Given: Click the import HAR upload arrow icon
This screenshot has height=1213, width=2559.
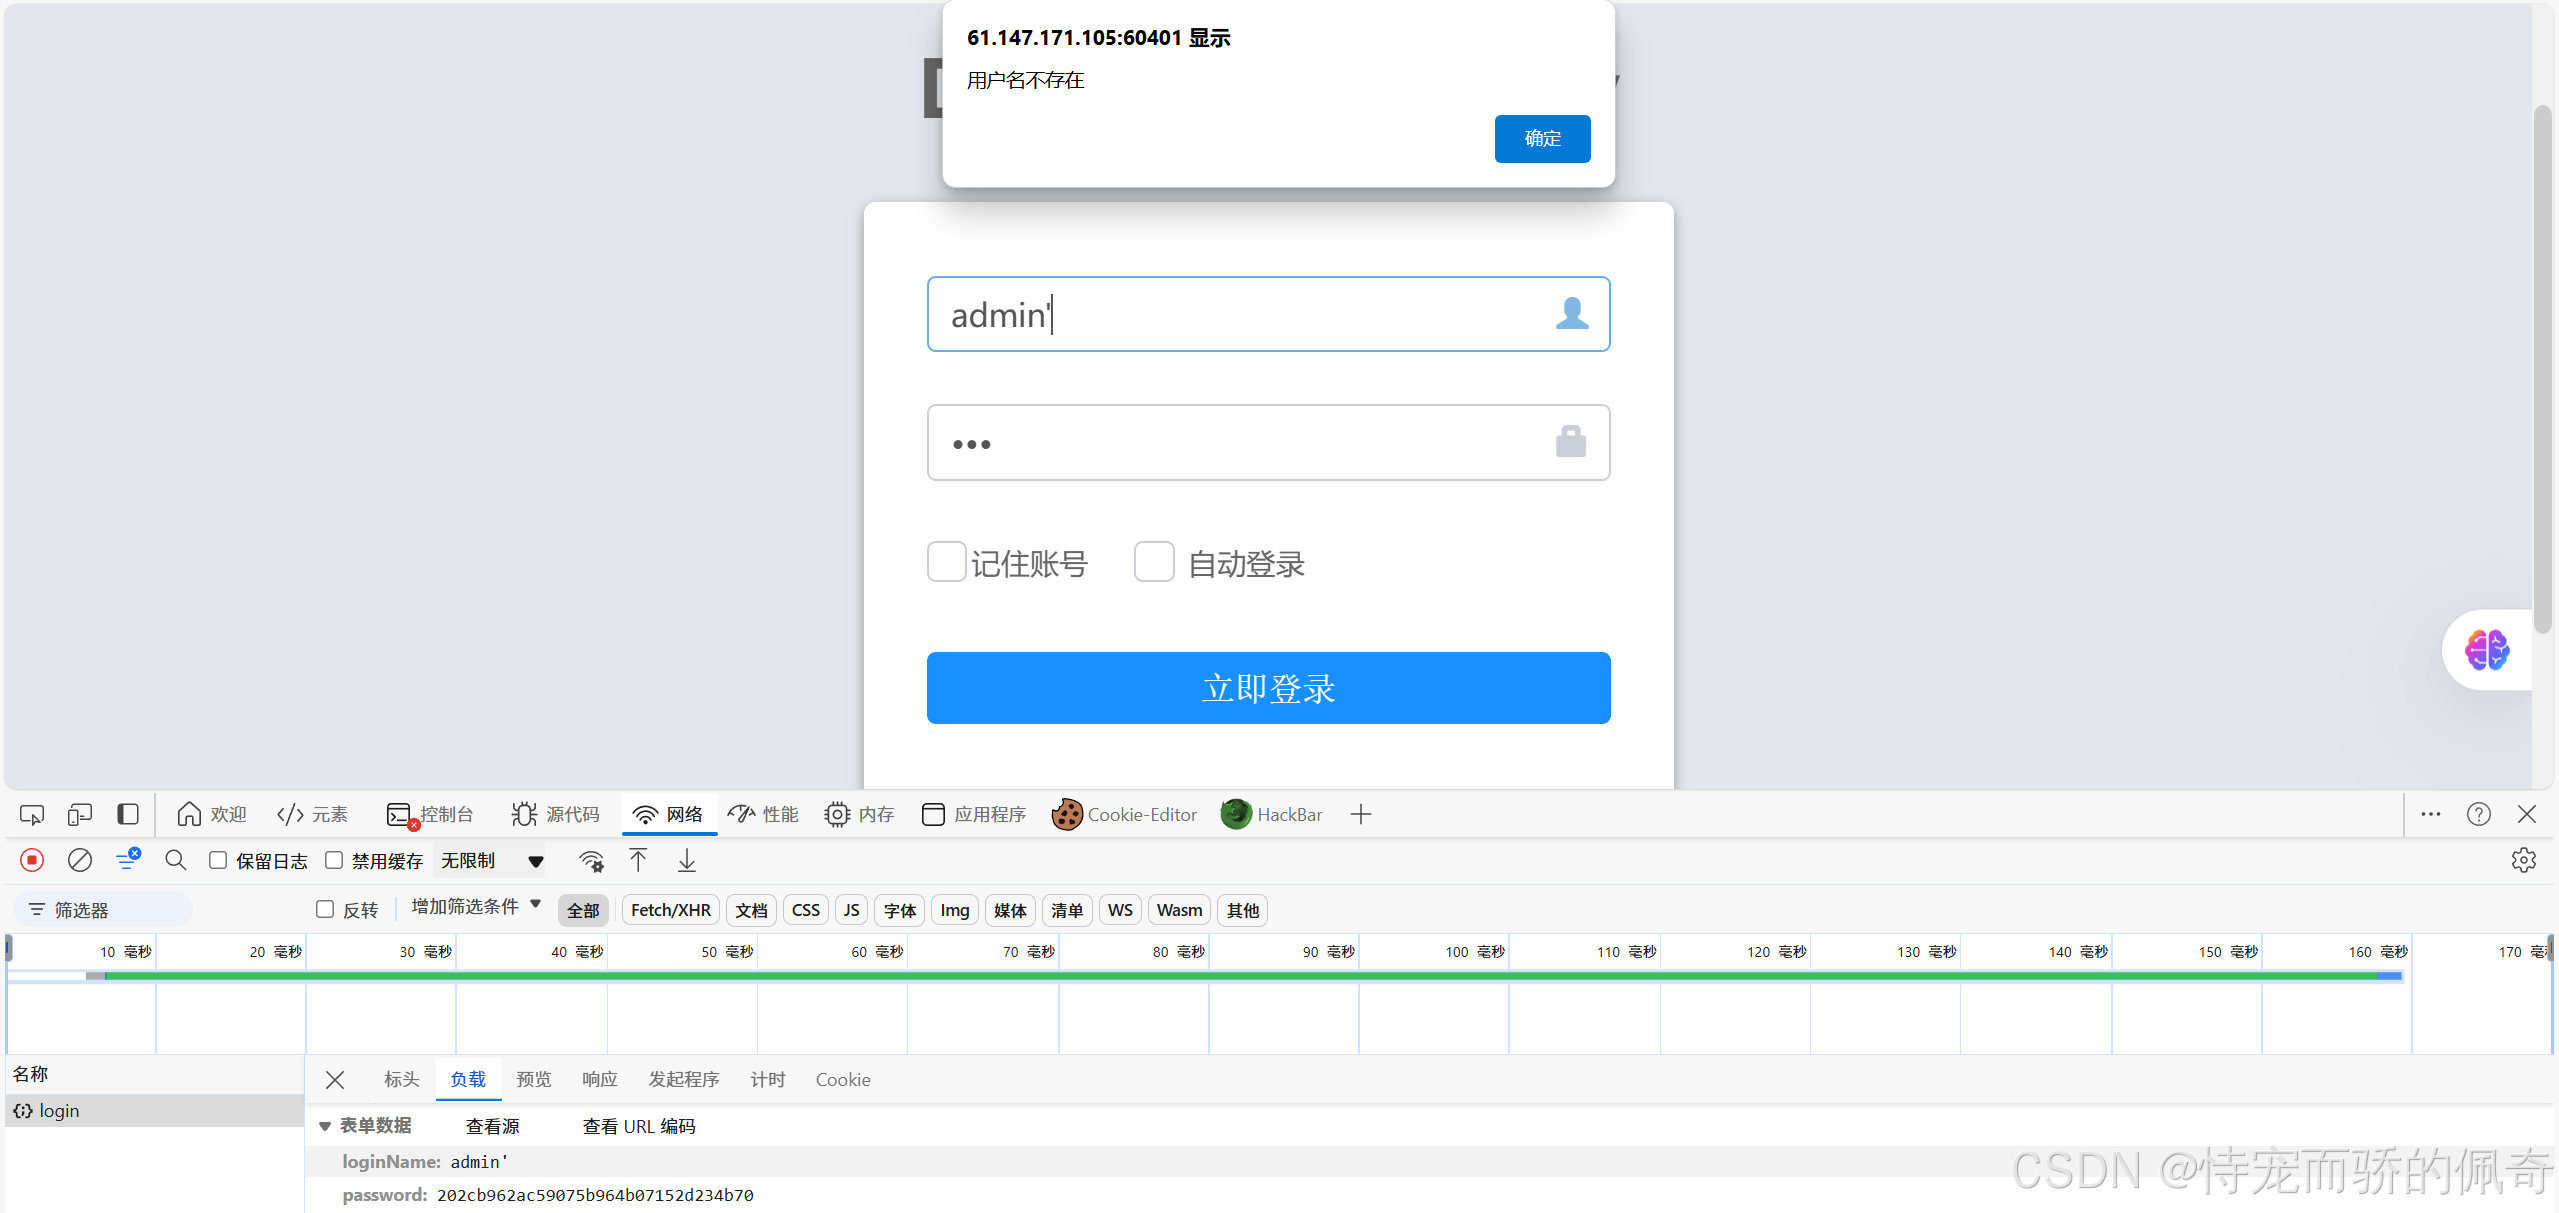Looking at the screenshot, I should point(638,860).
